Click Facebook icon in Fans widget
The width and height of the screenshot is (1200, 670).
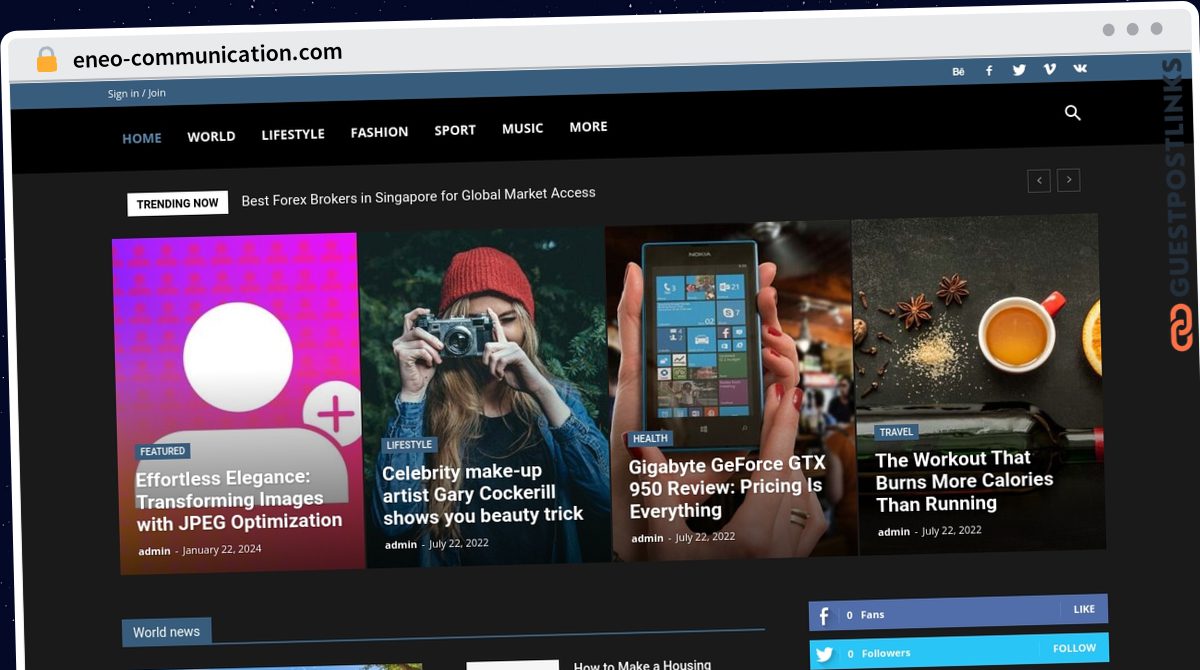(824, 616)
